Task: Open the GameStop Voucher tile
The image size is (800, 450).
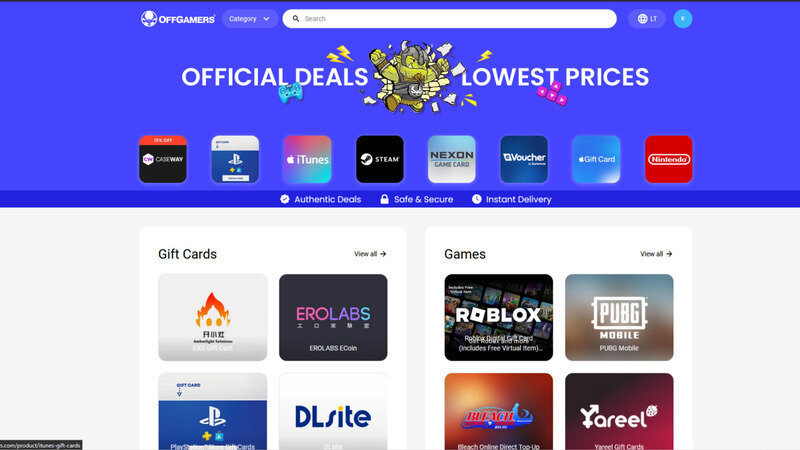Action: [x=524, y=159]
